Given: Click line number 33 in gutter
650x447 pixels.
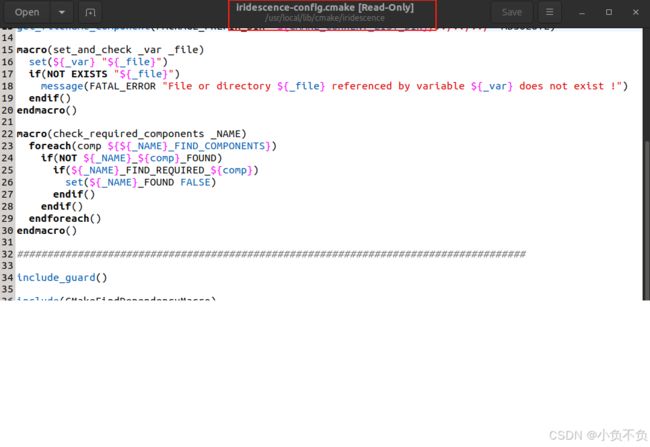Looking at the screenshot, I should coord(7,266).
